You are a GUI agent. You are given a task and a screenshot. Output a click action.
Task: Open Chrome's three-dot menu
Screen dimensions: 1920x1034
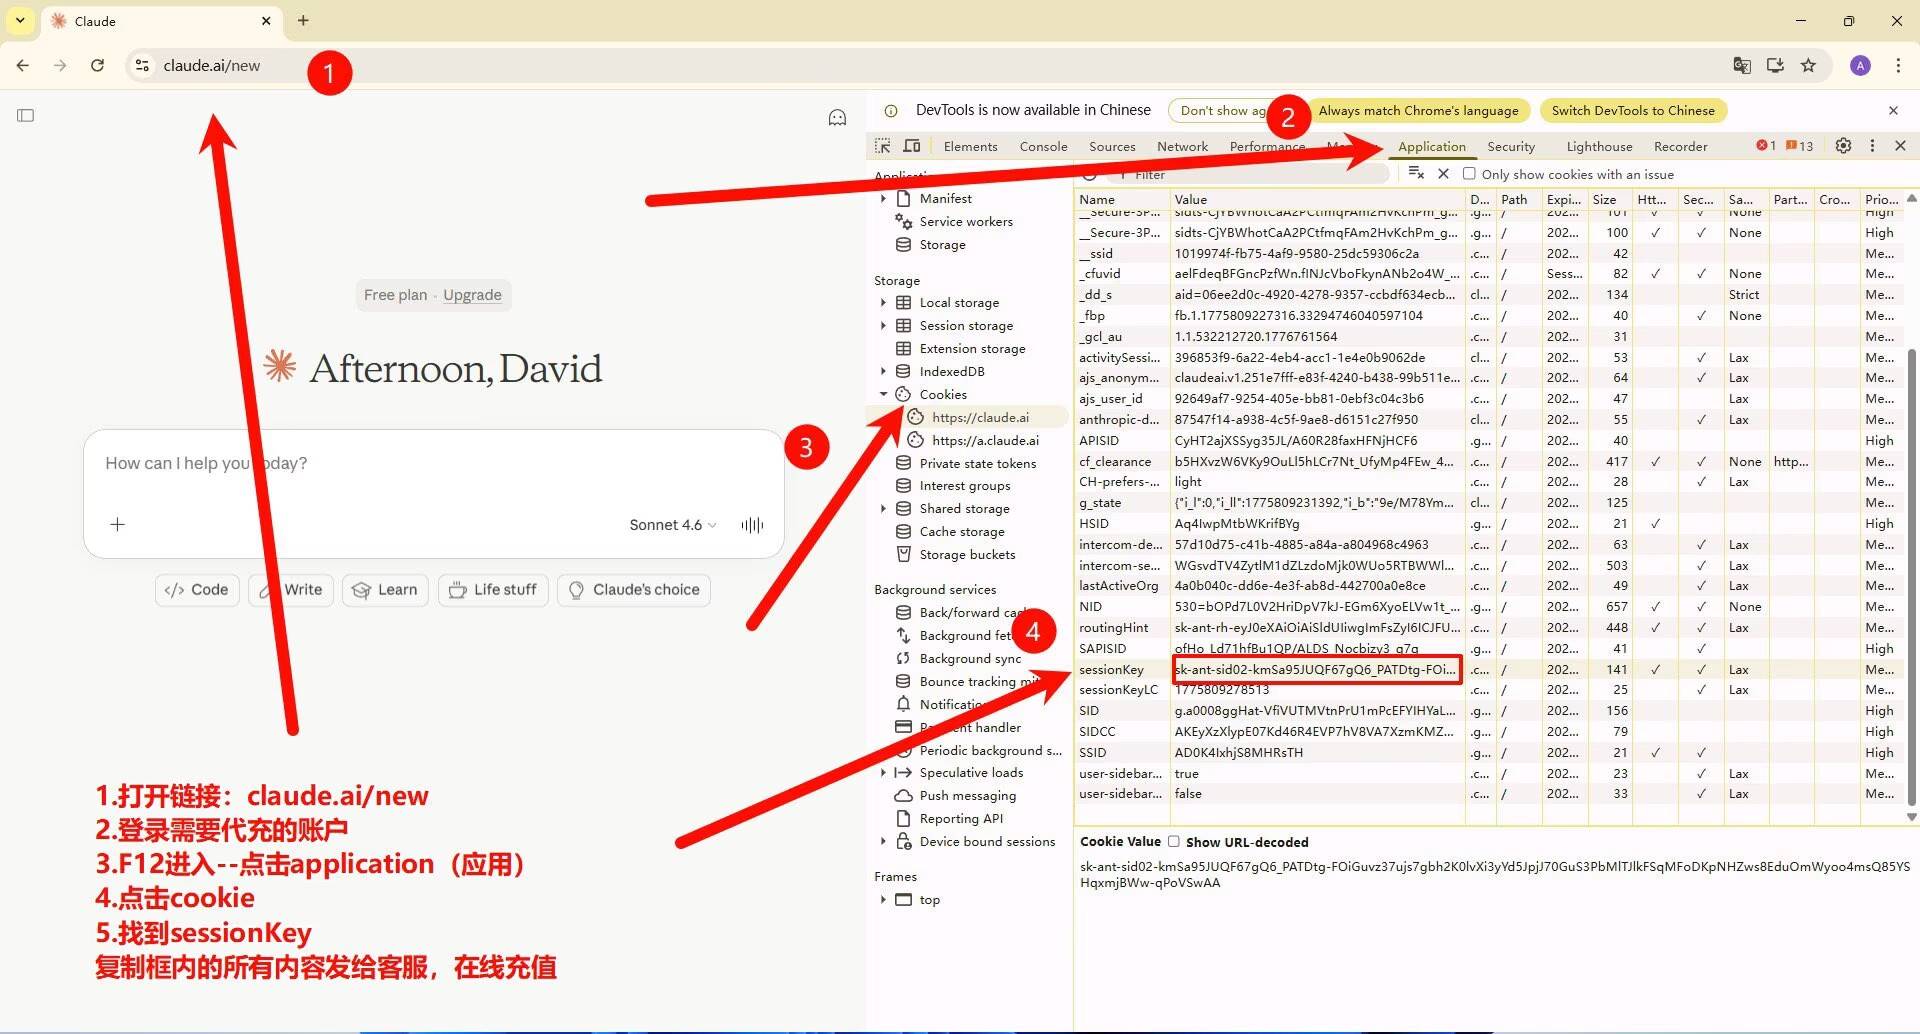(1898, 65)
